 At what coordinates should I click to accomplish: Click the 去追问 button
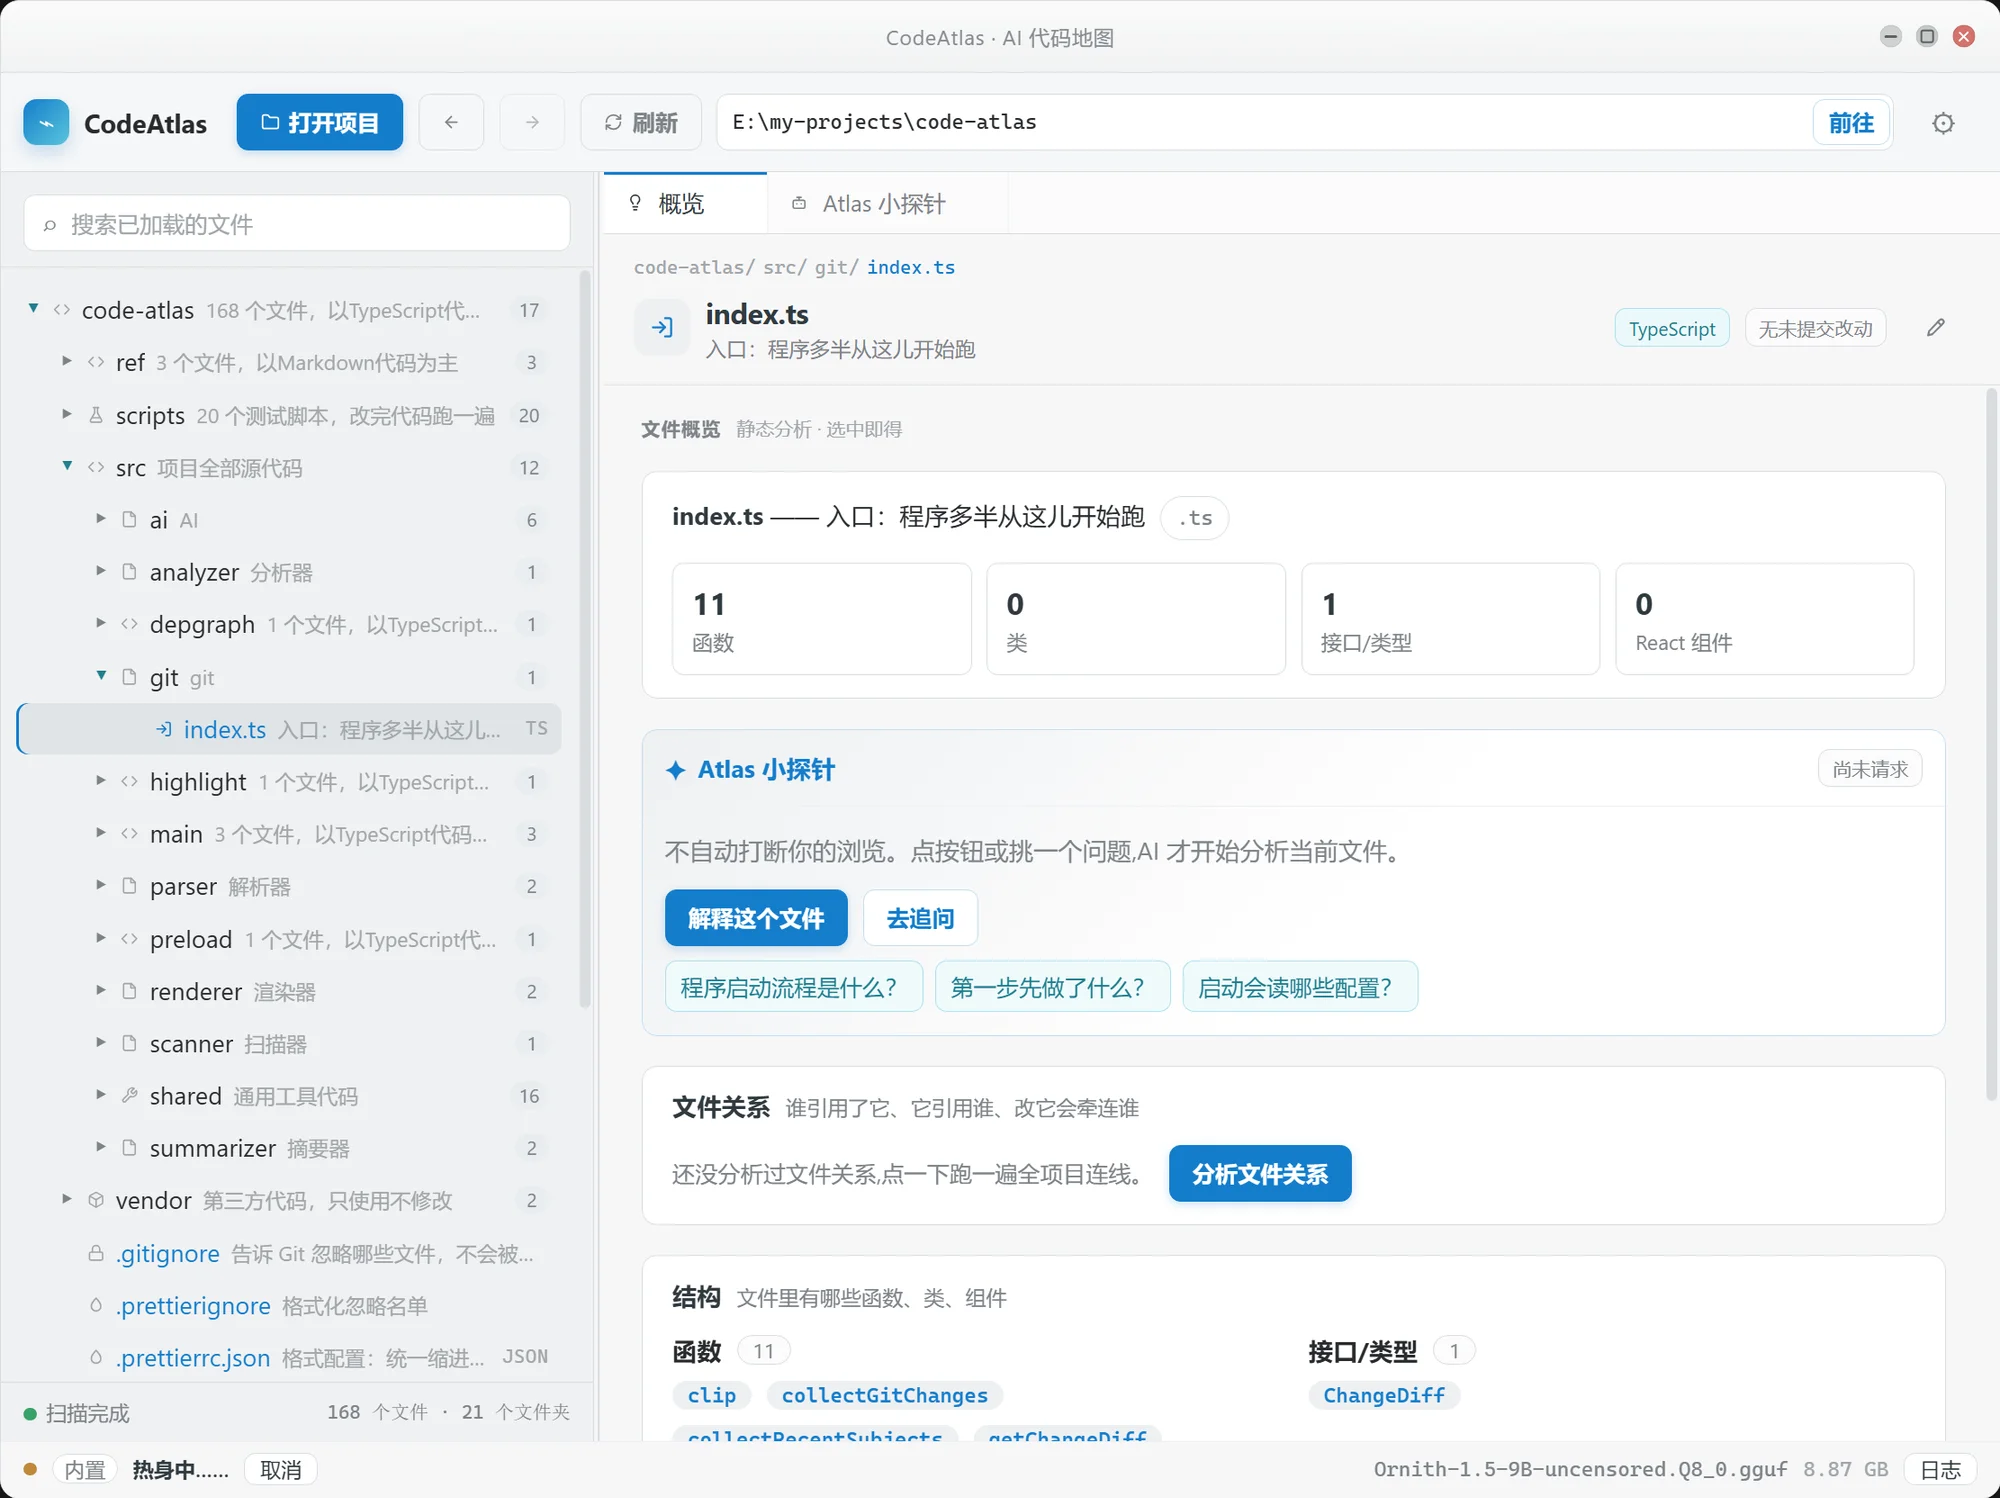(920, 918)
